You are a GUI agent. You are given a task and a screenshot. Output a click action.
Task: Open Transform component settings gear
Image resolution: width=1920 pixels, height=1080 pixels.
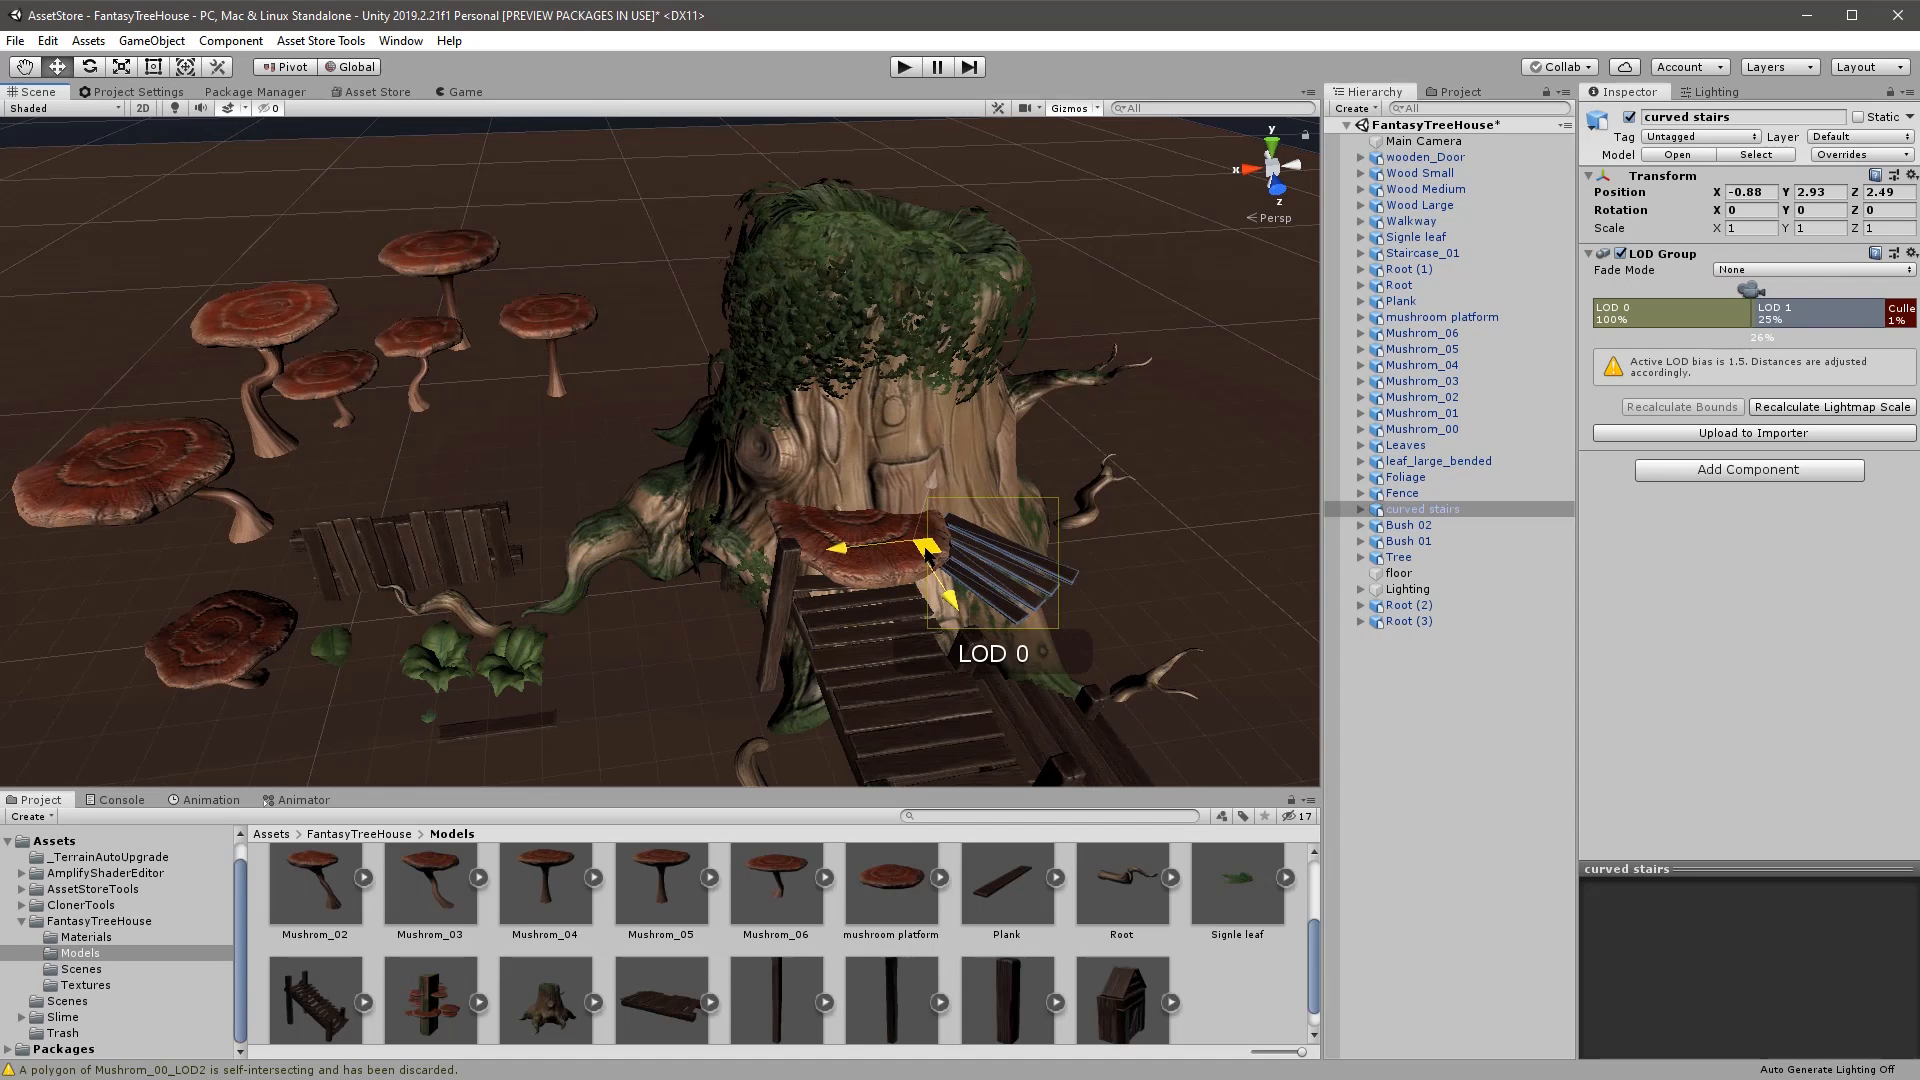point(1911,175)
